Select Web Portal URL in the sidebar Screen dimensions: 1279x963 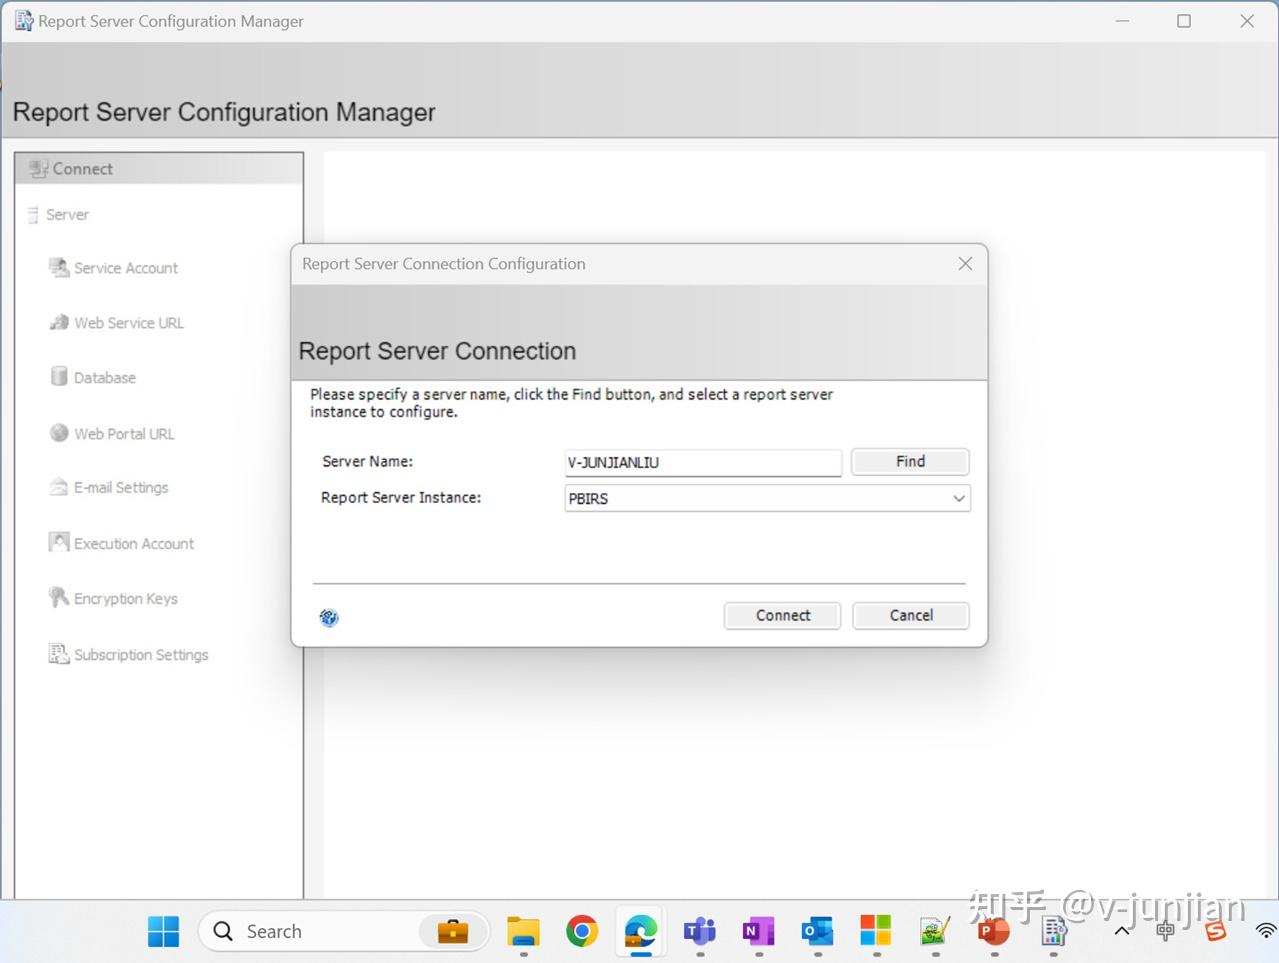pyautogui.click(x=124, y=433)
